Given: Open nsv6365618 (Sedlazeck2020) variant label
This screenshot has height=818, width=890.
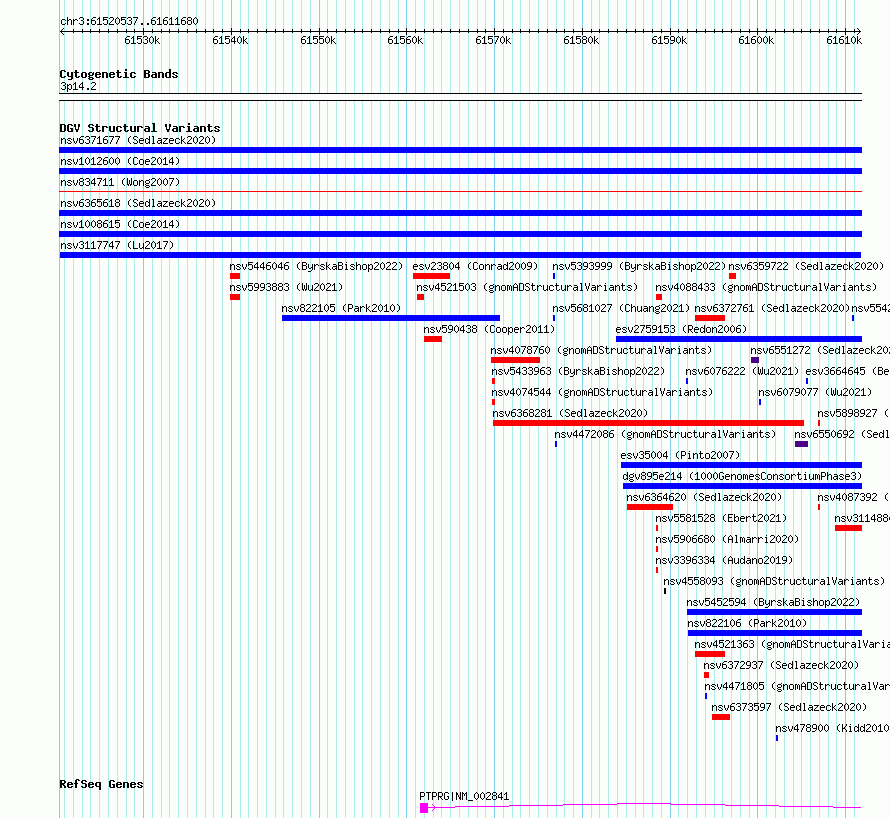Looking at the screenshot, I should (x=138, y=203).
